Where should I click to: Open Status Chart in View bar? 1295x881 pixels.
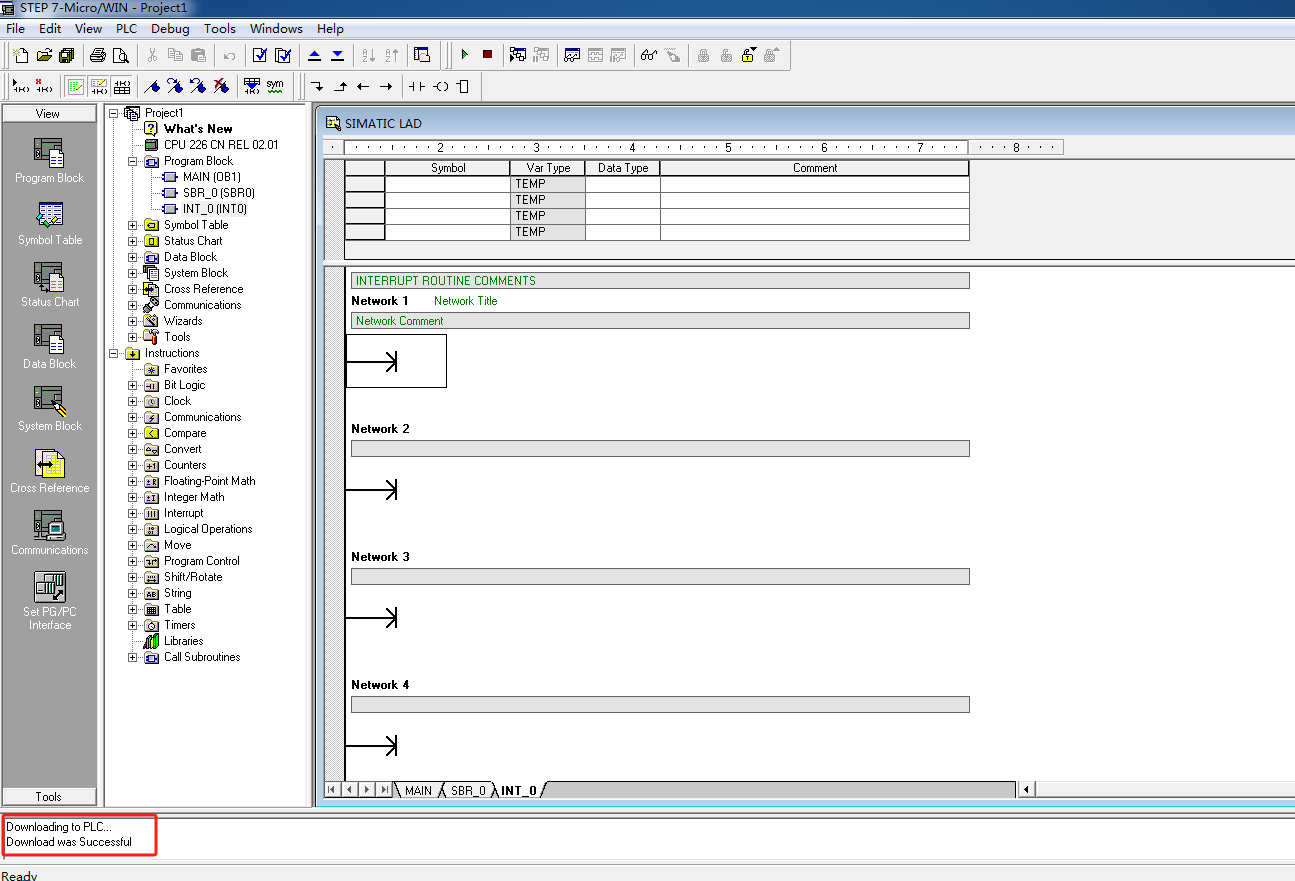point(49,285)
